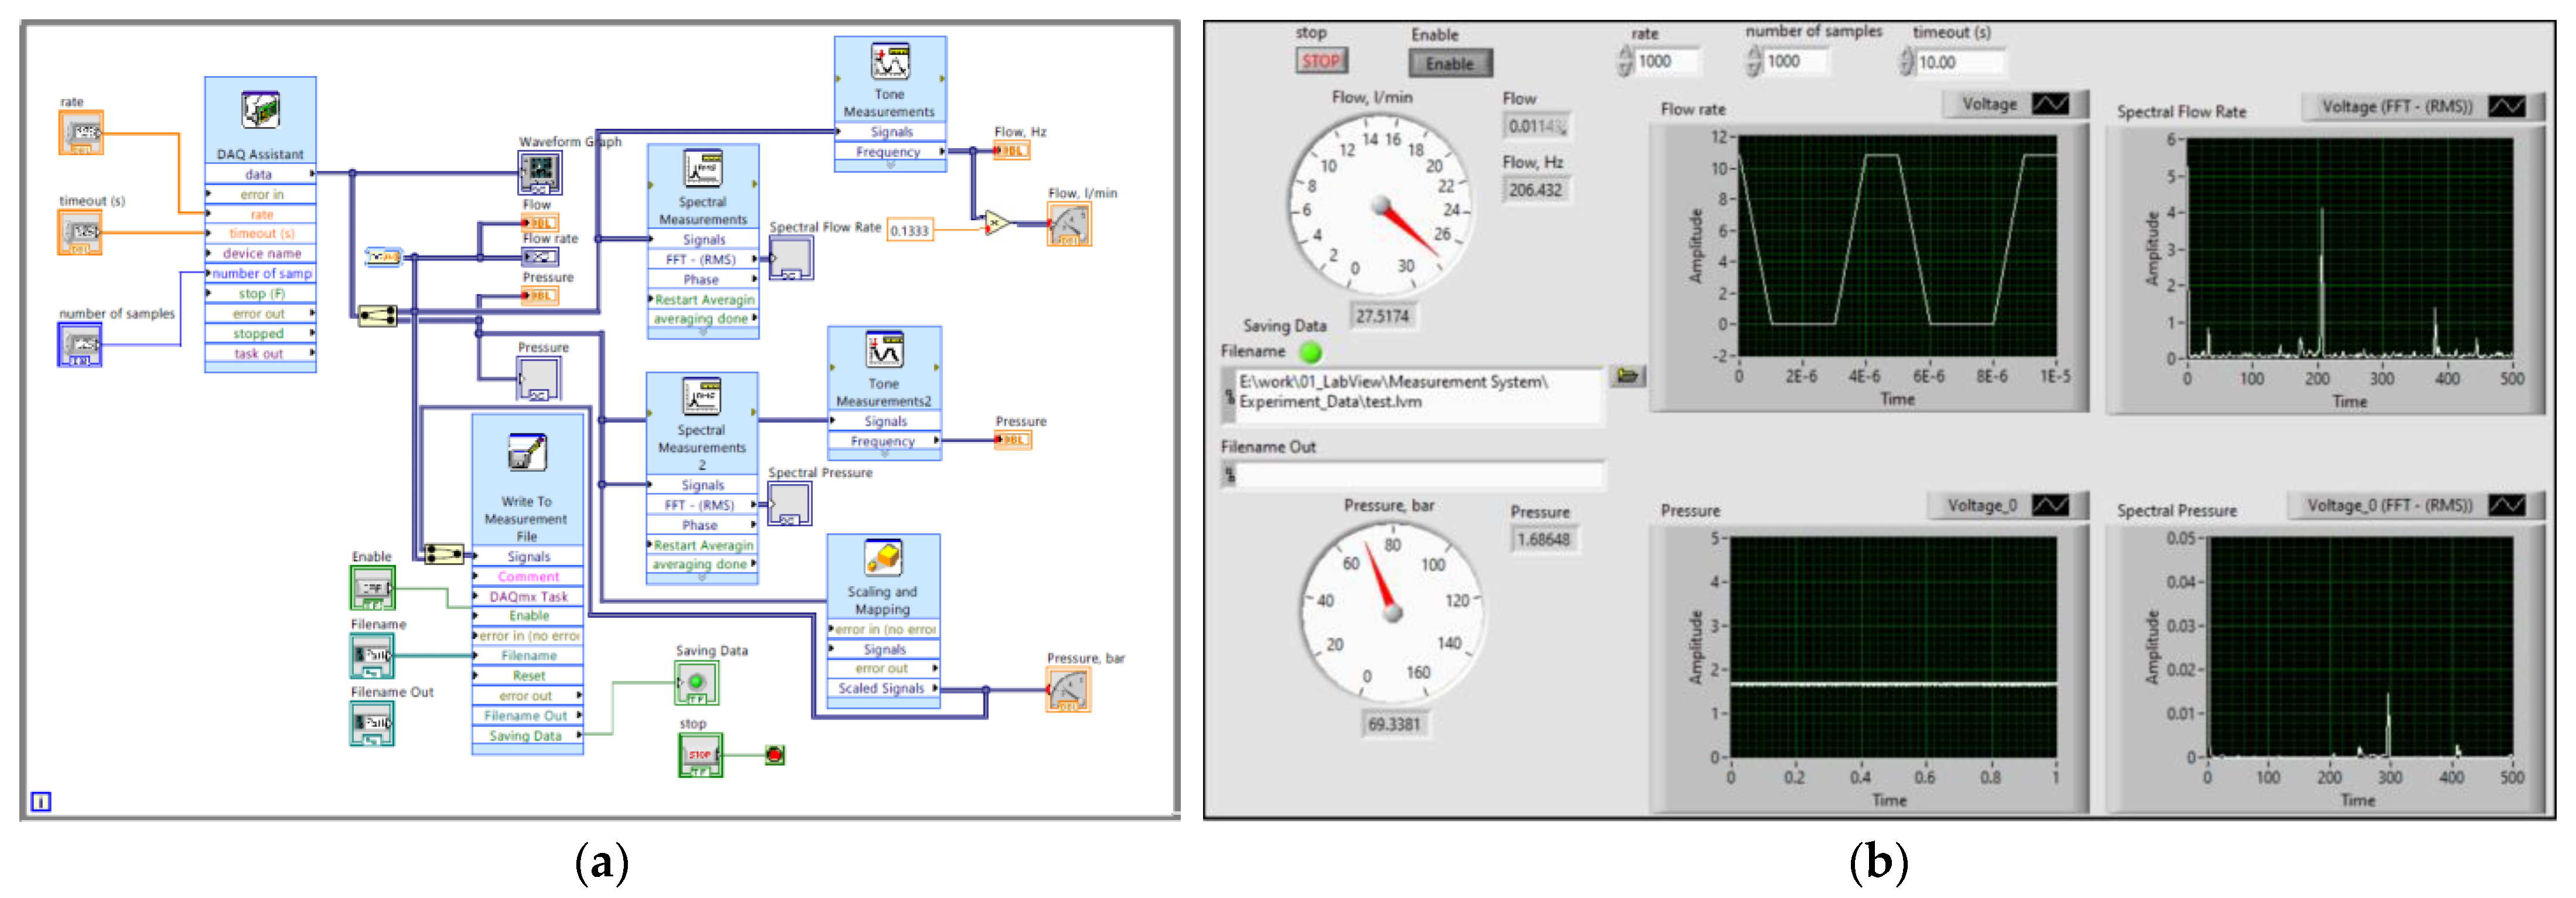Viewport: 2576px width, 898px height.
Task: Click the rate numeric field
Action: [x=1668, y=62]
